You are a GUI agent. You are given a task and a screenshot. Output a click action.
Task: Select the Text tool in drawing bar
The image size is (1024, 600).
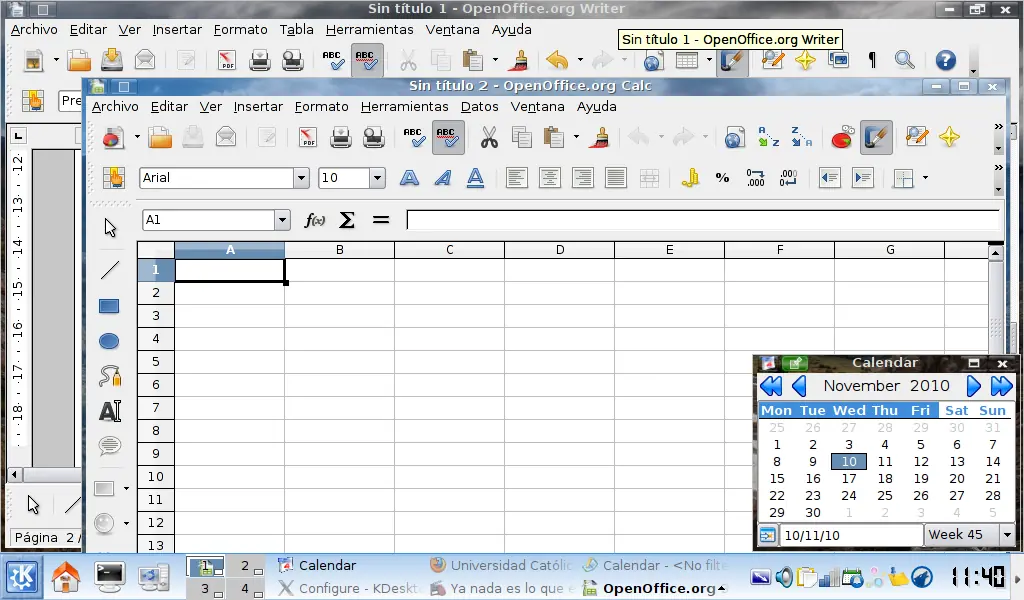[x=110, y=411]
